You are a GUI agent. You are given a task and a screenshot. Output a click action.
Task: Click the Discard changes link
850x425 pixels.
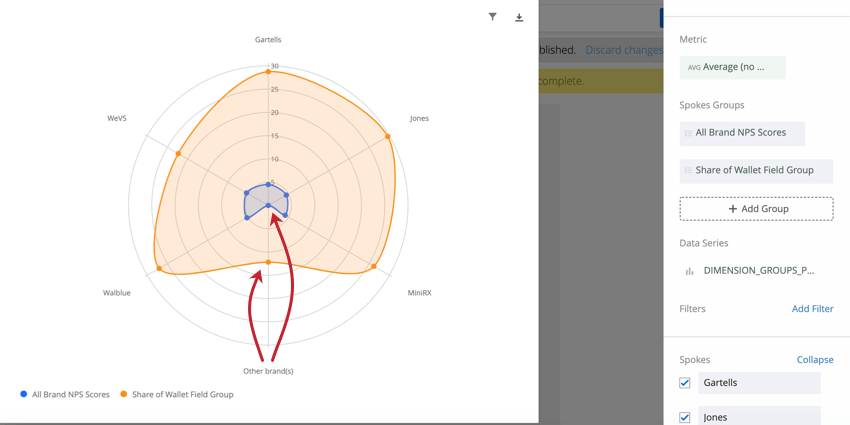click(624, 50)
